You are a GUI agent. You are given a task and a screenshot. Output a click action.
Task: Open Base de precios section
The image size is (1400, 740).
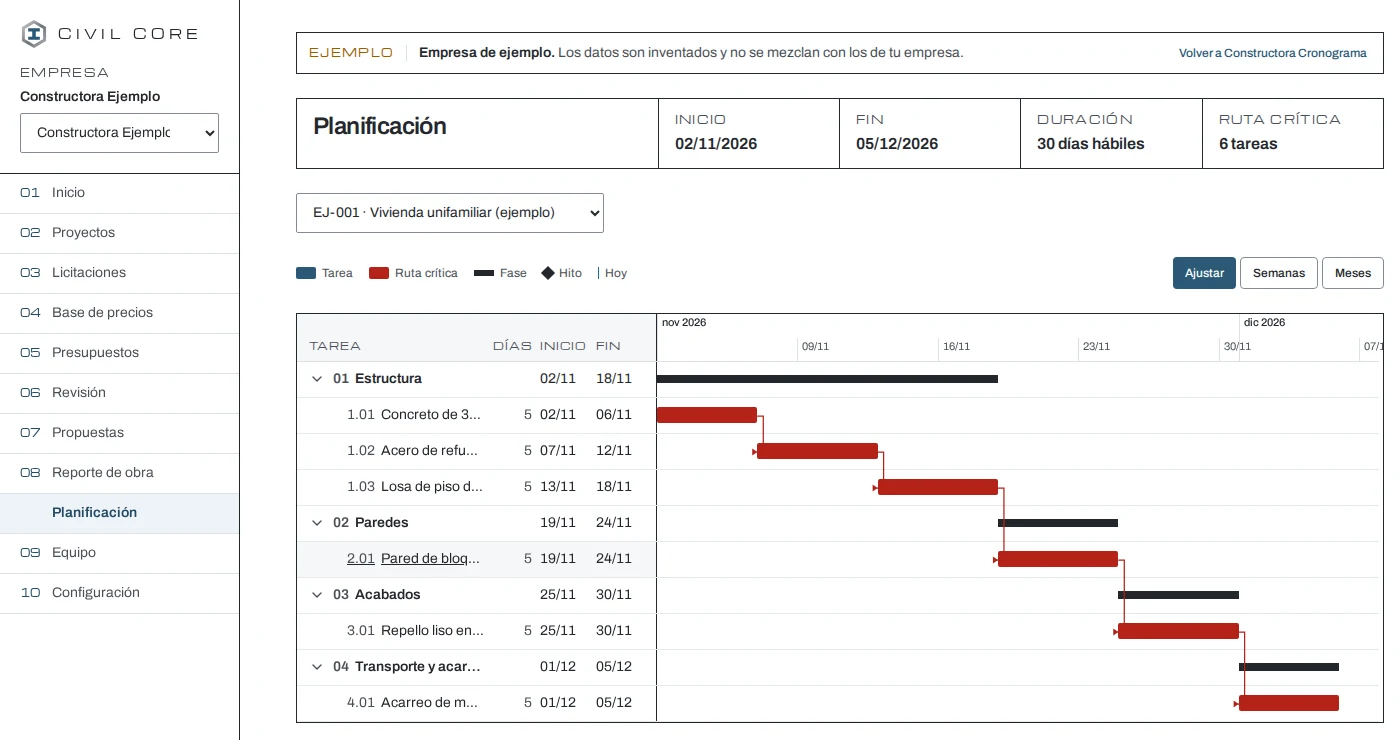pyautogui.click(x=119, y=313)
